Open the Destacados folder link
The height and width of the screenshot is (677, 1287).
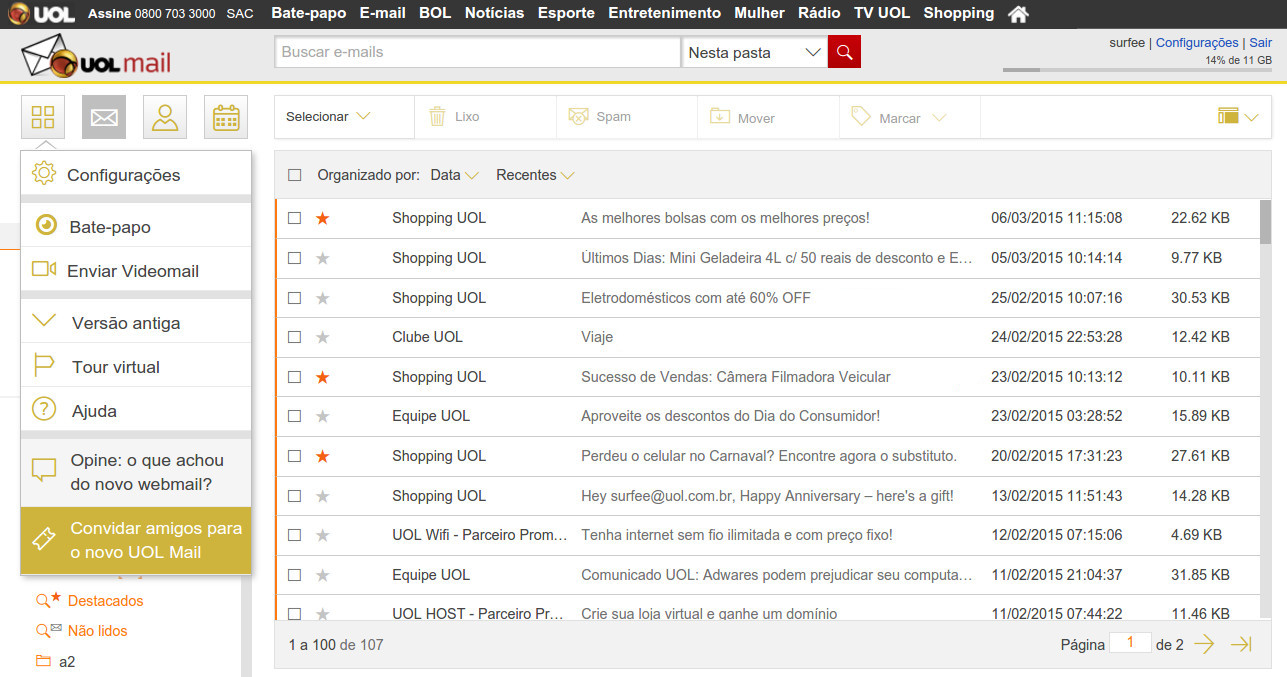click(x=105, y=601)
